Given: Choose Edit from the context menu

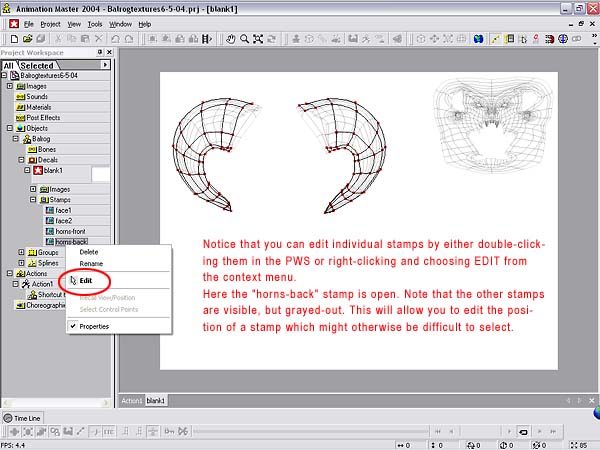Looking at the screenshot, I should (x=86, y=281).
